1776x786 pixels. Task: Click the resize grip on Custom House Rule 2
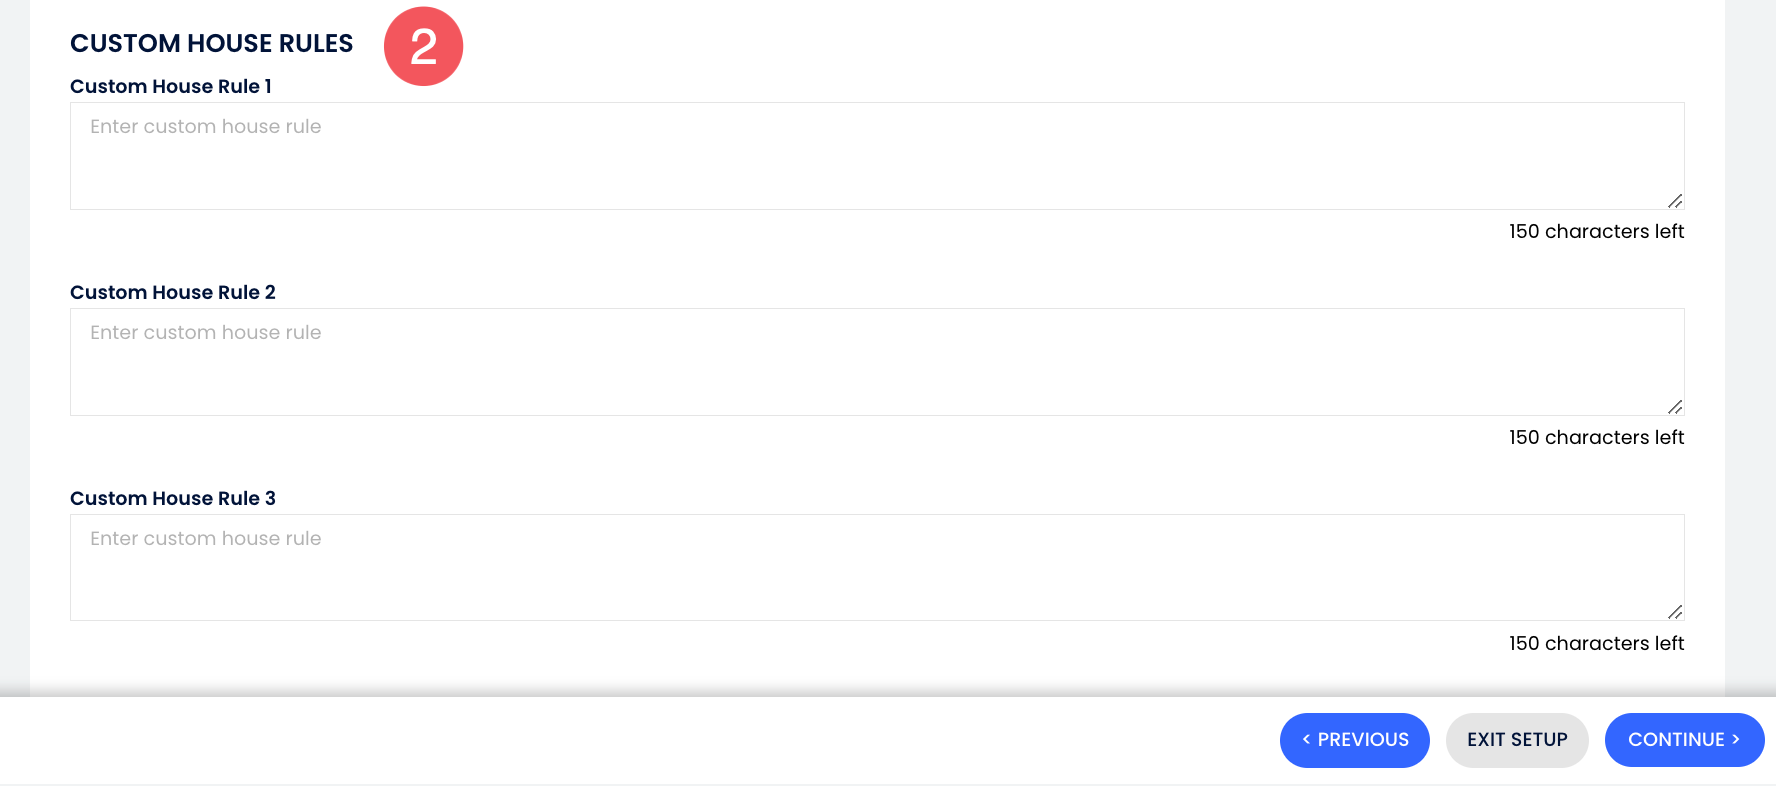tap(1675, 407)
